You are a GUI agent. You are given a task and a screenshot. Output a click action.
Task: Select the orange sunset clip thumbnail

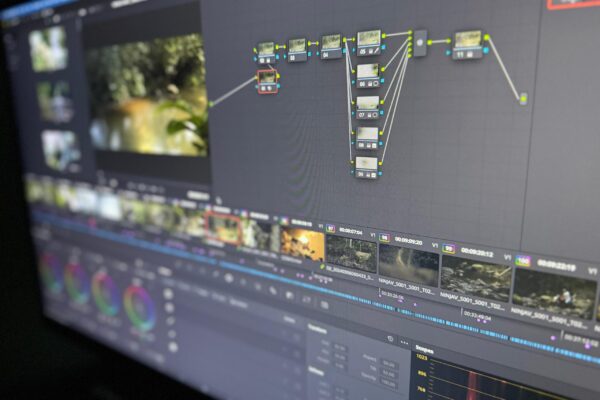coord(302,244)
